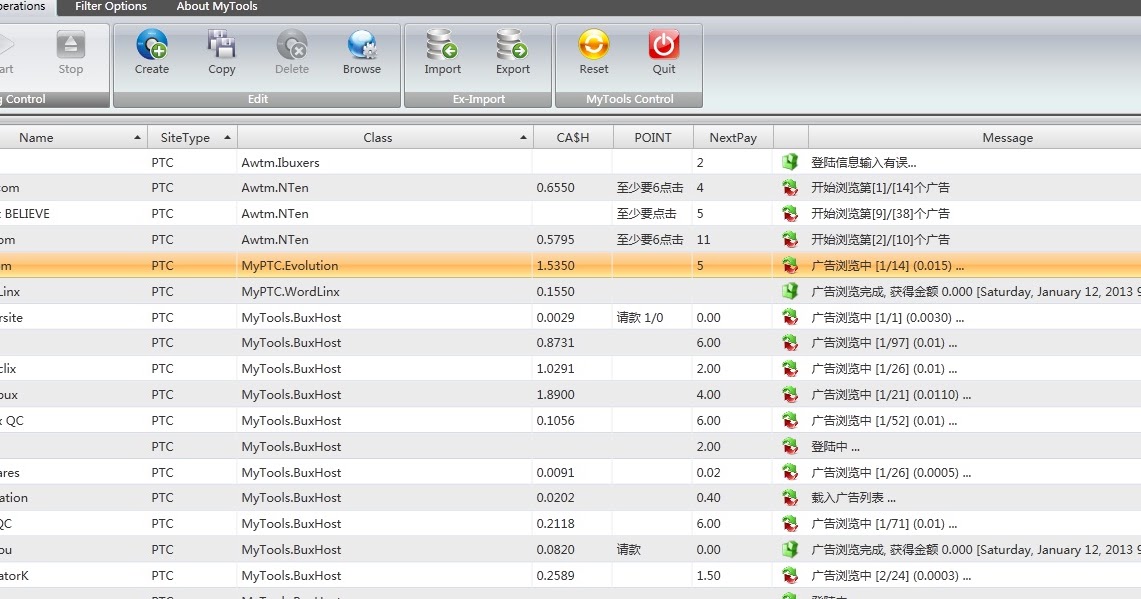Open the Browse globe icon

point(362,45)
